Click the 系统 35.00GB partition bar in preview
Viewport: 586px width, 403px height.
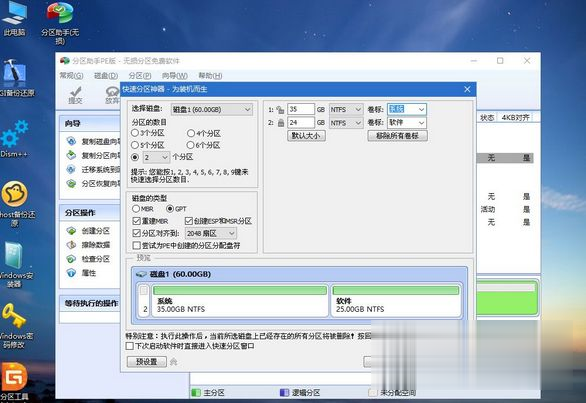tap(240, 300)
